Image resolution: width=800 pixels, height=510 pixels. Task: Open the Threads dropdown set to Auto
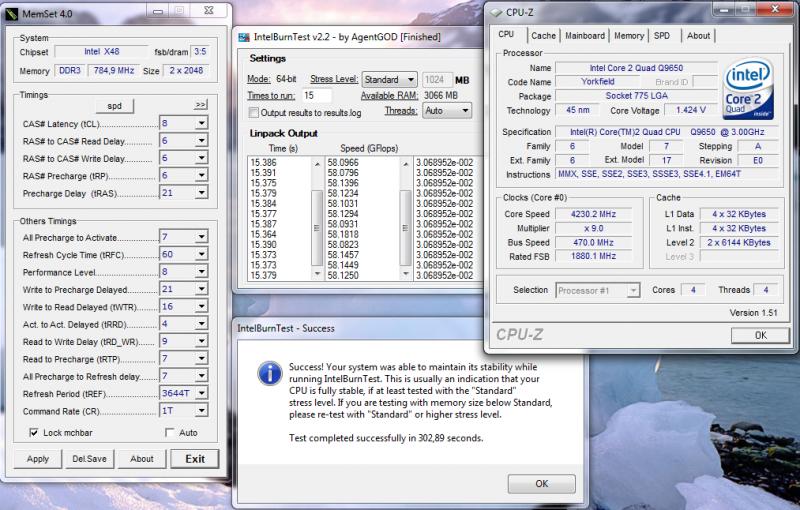(x=465, y=111)
